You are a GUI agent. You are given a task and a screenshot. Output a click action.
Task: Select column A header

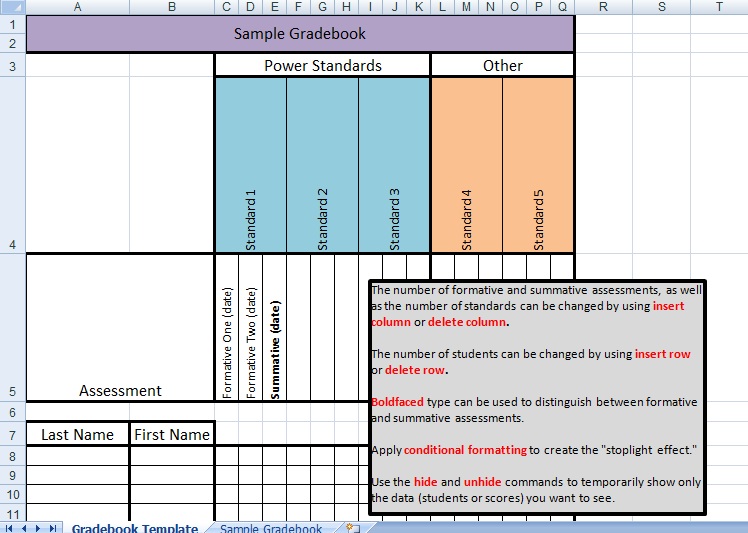tap(77, 7)
